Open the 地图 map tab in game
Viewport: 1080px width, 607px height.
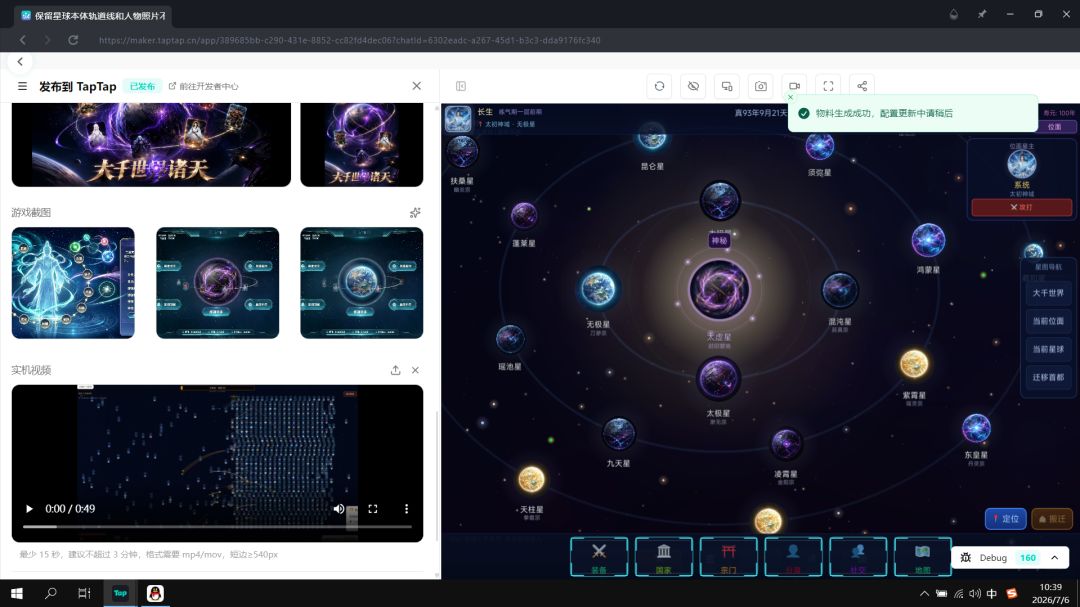923,557
